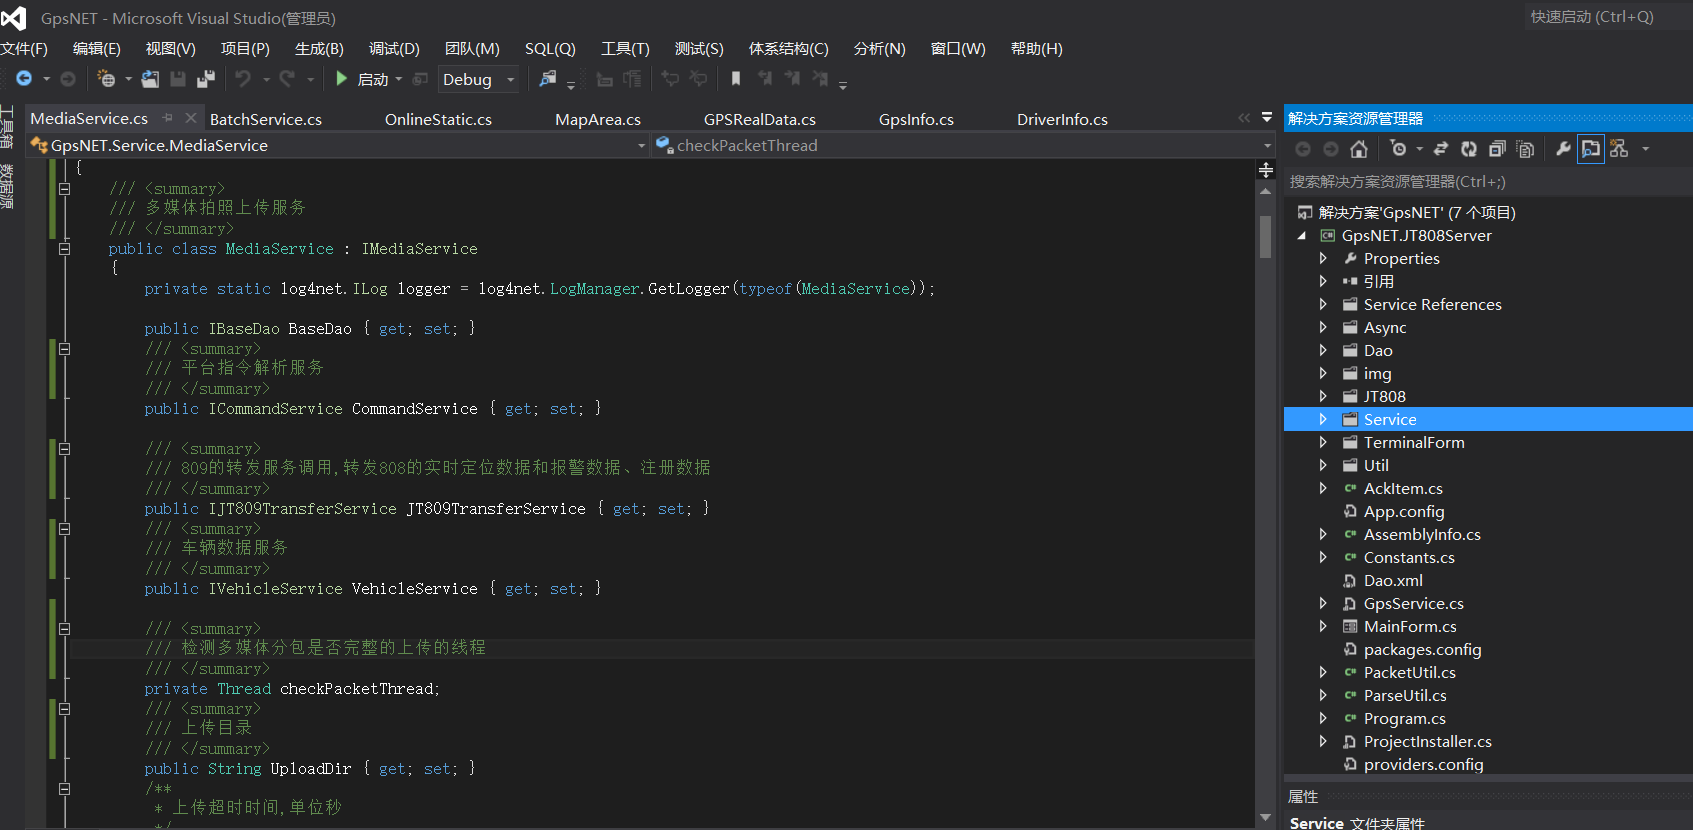
Task: Click Home icon in Solution Explorer toolbar
Action: point(1358,149)
